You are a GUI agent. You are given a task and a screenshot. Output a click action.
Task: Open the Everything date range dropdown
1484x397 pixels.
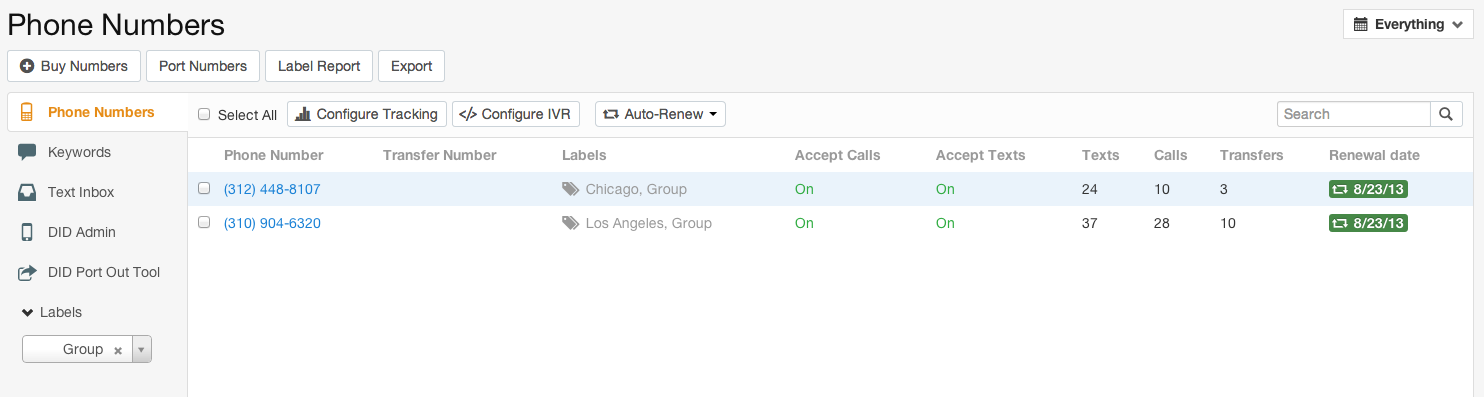[1408, 24]
